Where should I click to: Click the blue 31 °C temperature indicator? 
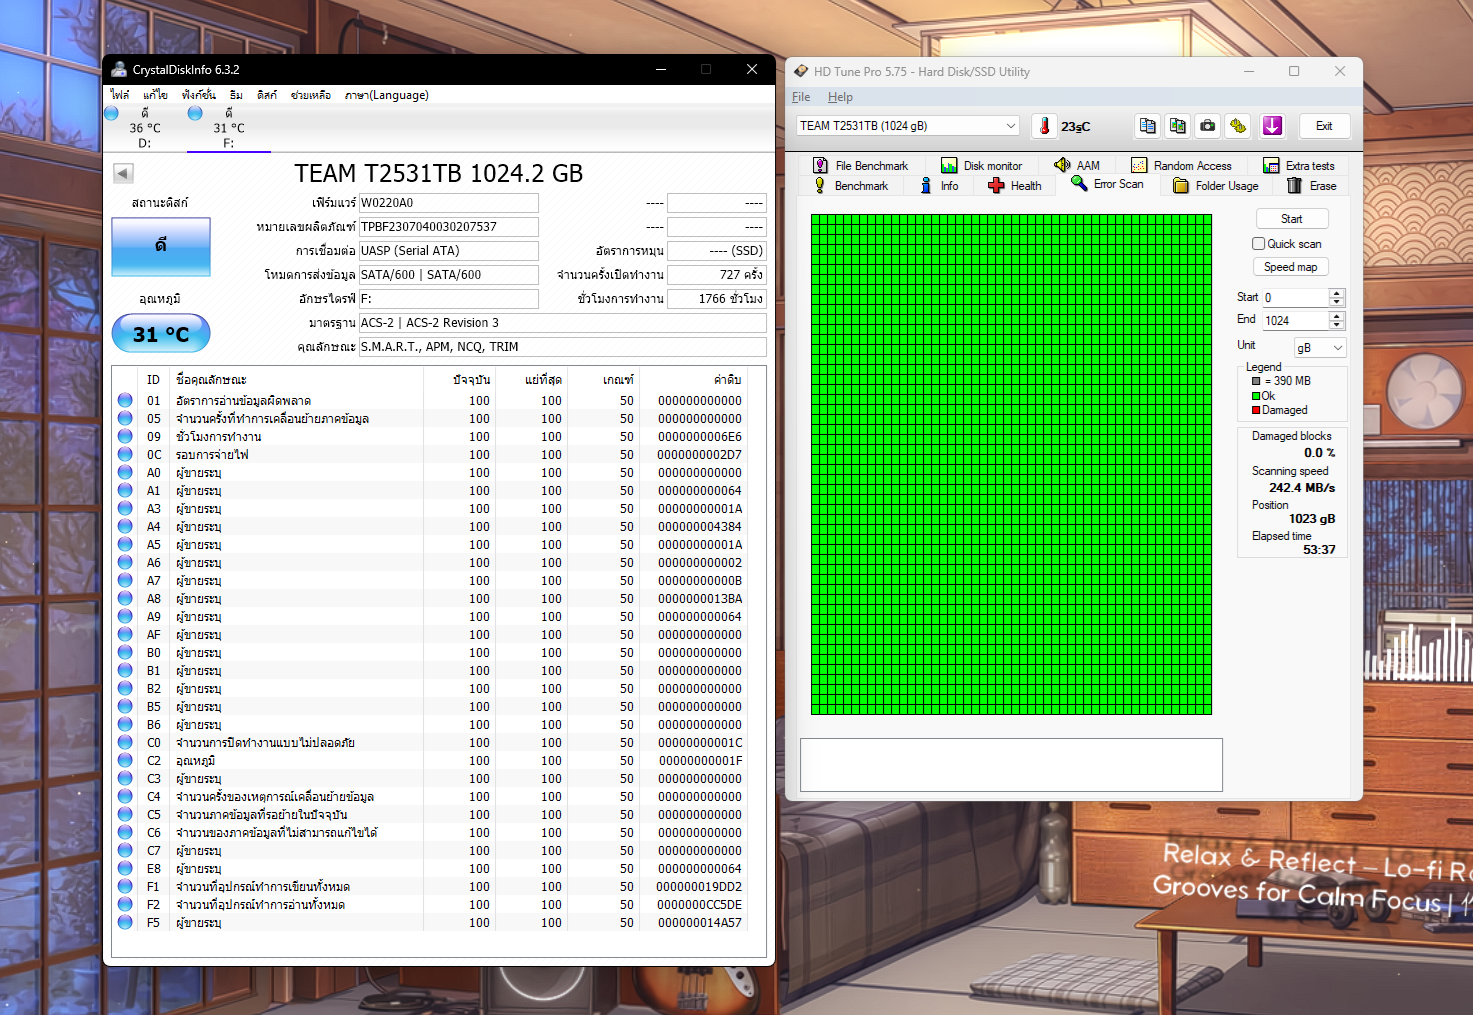(161, 334)
